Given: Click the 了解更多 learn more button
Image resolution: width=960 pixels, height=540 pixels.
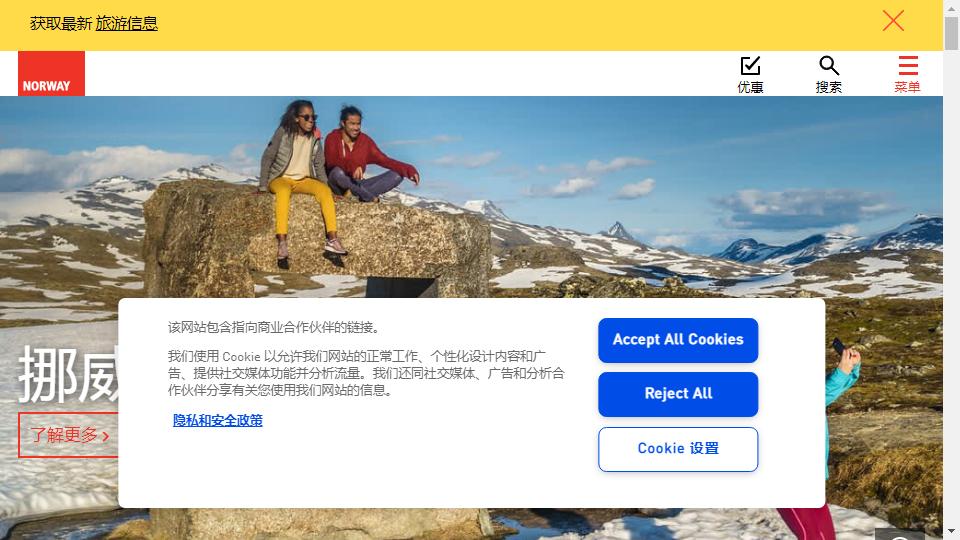Looking at the screenshot, I should pyautogui.click(x=69, y=435).
